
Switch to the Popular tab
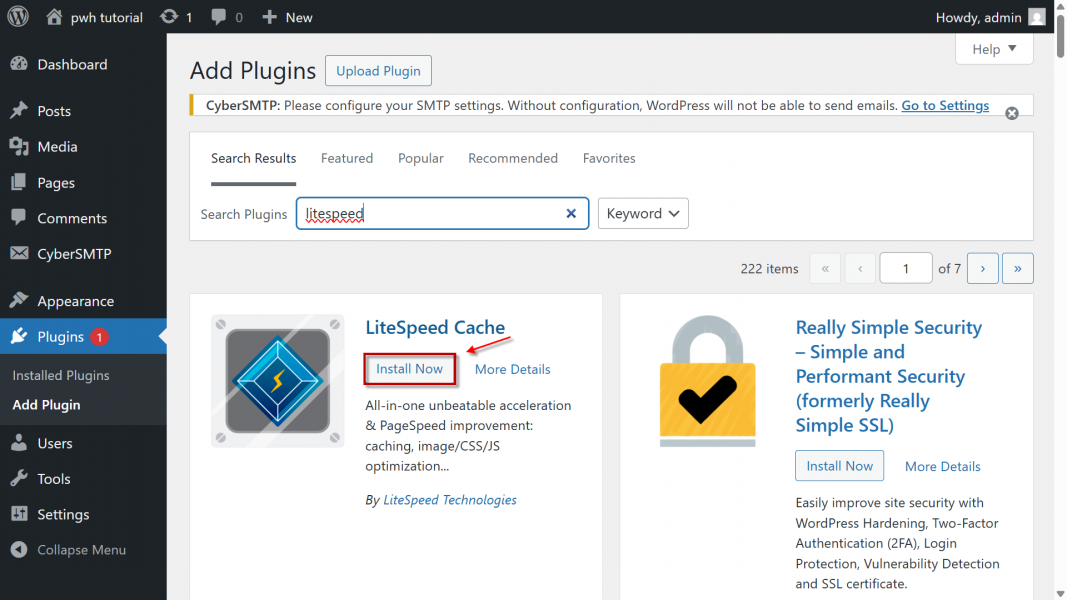(x=421, y=158)
